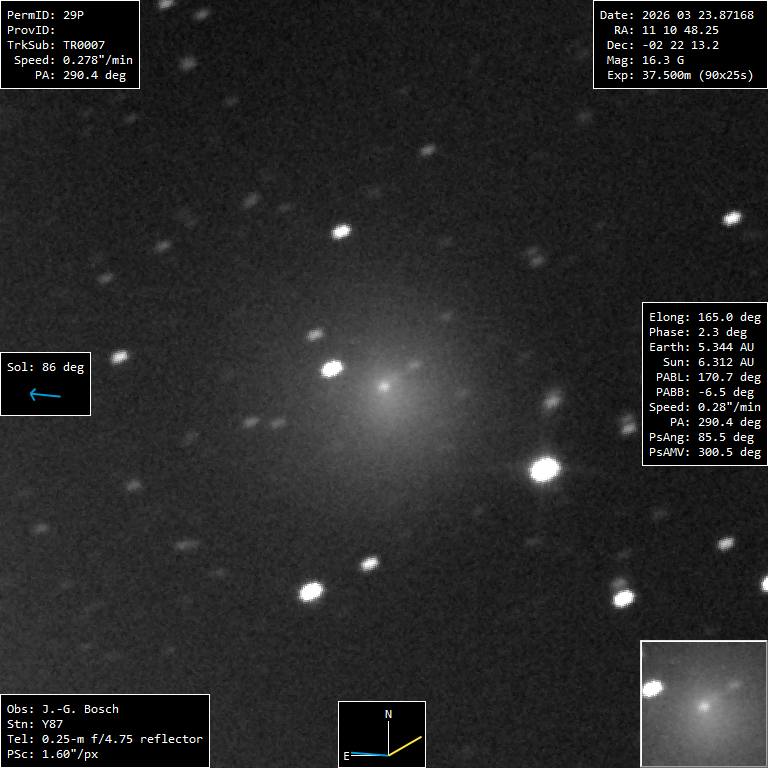Open the inset comet thumbnail image

pyautogui.click(x=703, y=703)
